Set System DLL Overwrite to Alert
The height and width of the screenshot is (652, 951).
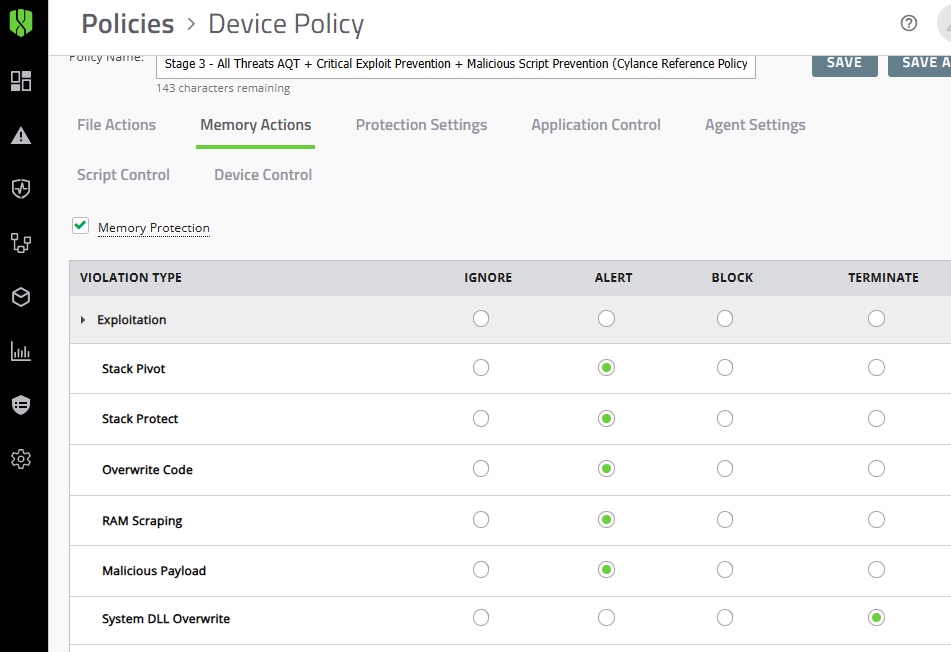(606, 617)
